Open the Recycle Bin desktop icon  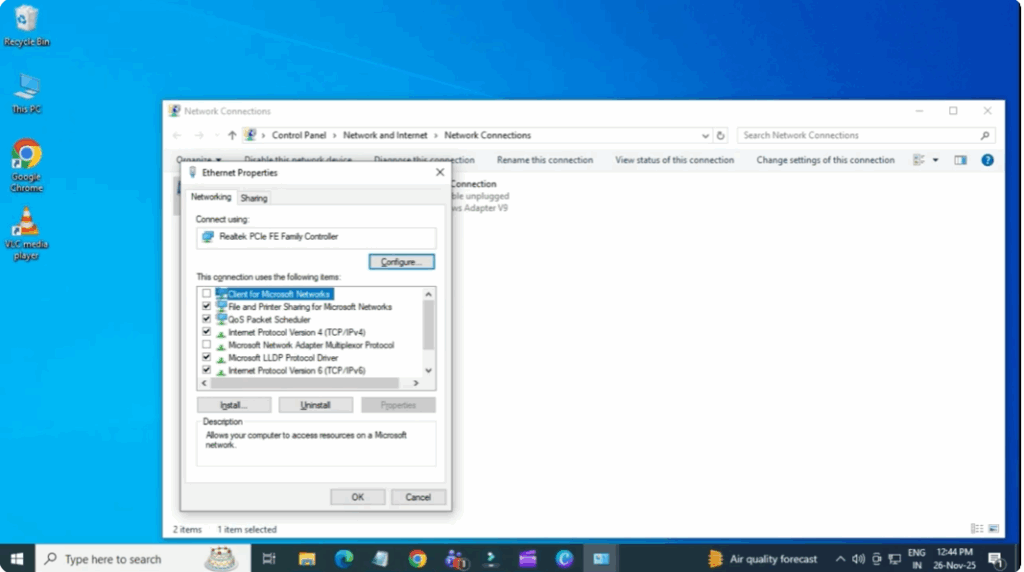[x=26, y=26]
